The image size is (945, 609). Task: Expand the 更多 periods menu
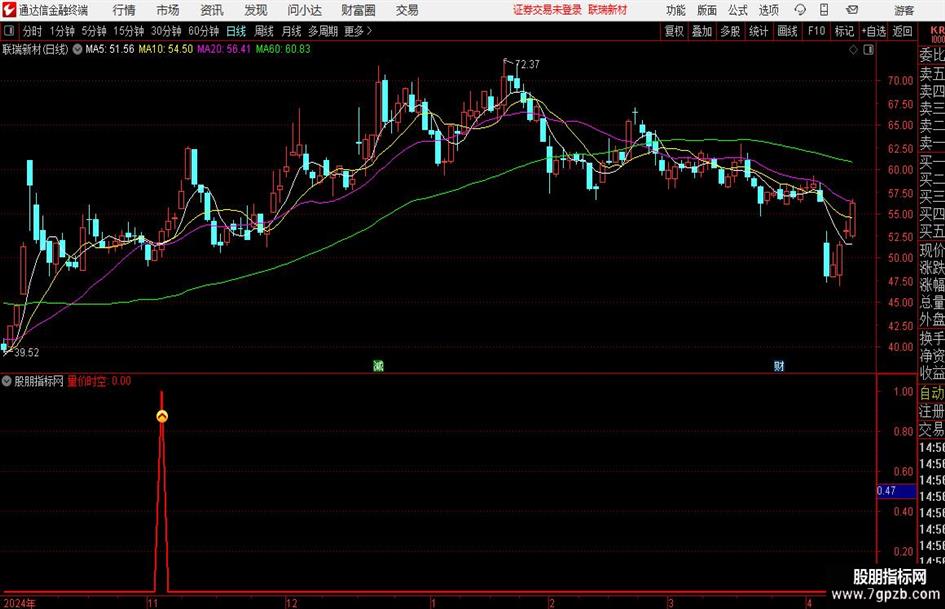(x=358, y=31)
